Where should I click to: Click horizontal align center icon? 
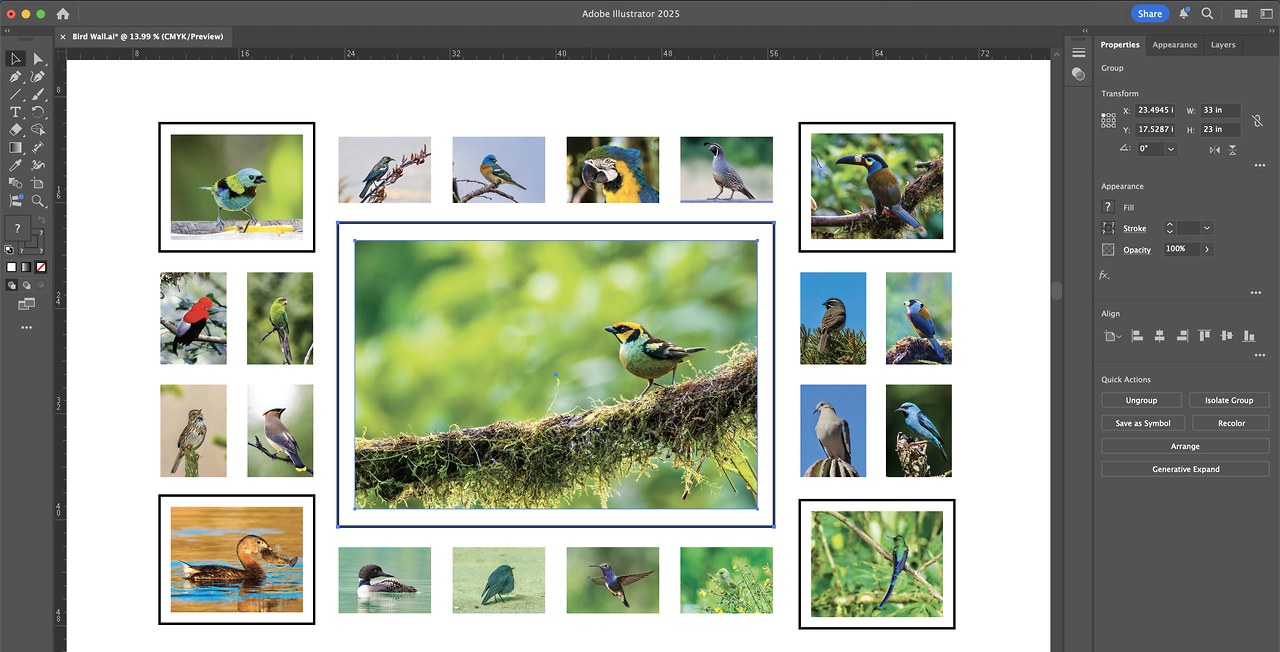pyautogui.click(x=1159, y=336)
